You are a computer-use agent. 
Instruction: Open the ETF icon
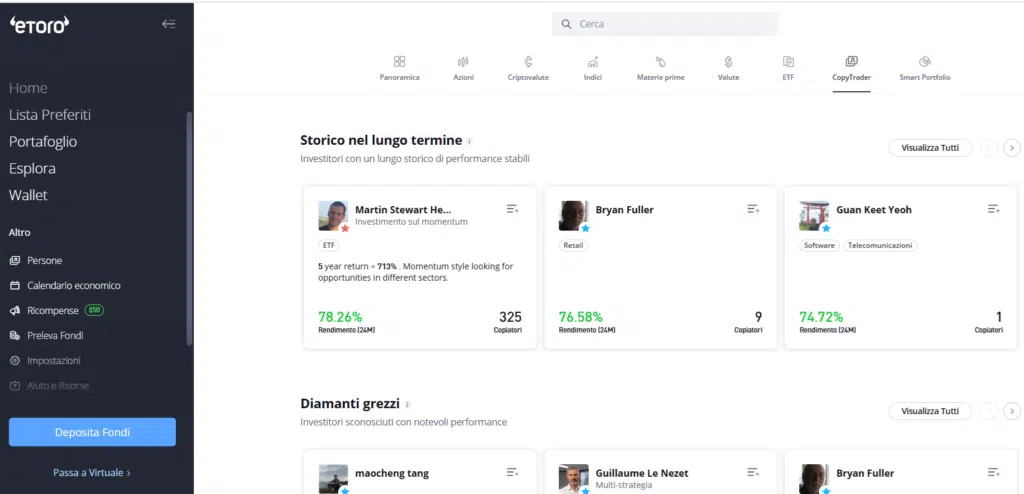point(788,61)
